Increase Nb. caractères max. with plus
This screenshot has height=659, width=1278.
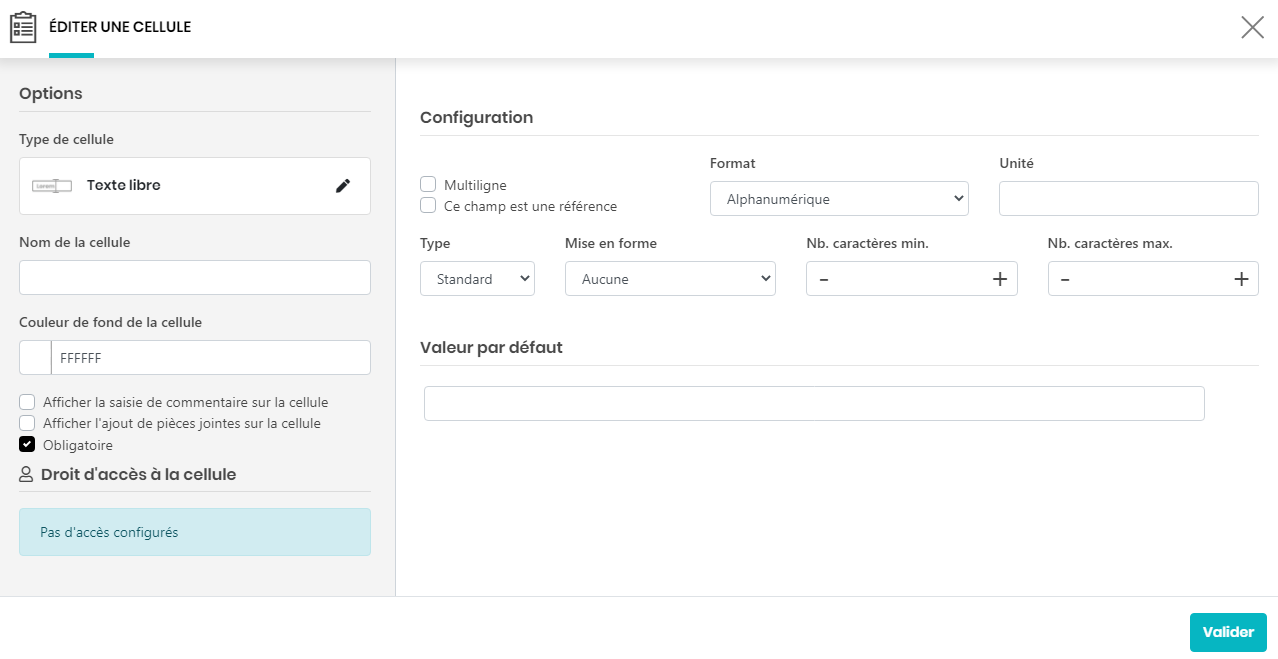pos(1240,279)
